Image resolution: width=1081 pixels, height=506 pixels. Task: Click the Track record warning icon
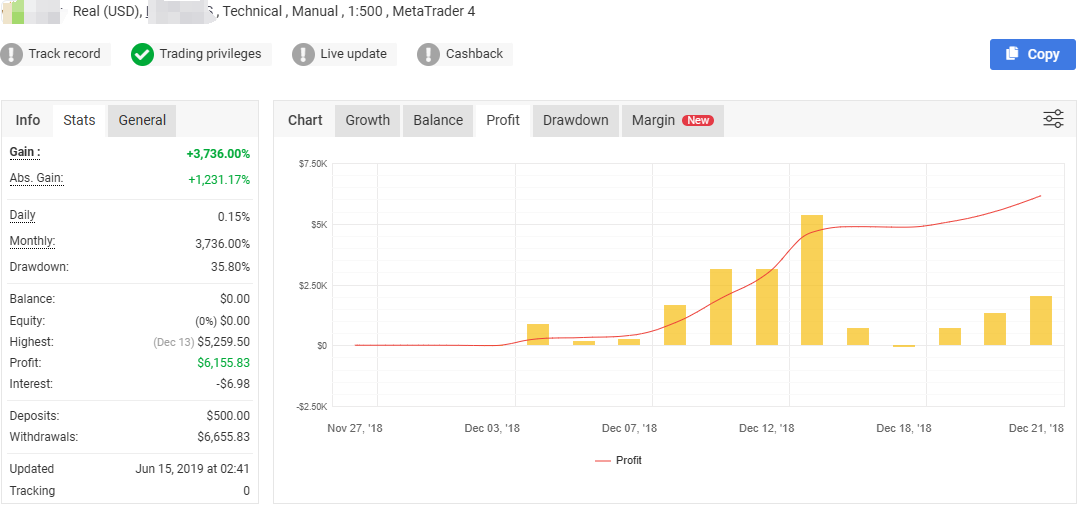pyautogui.click(x=11, y=54)
